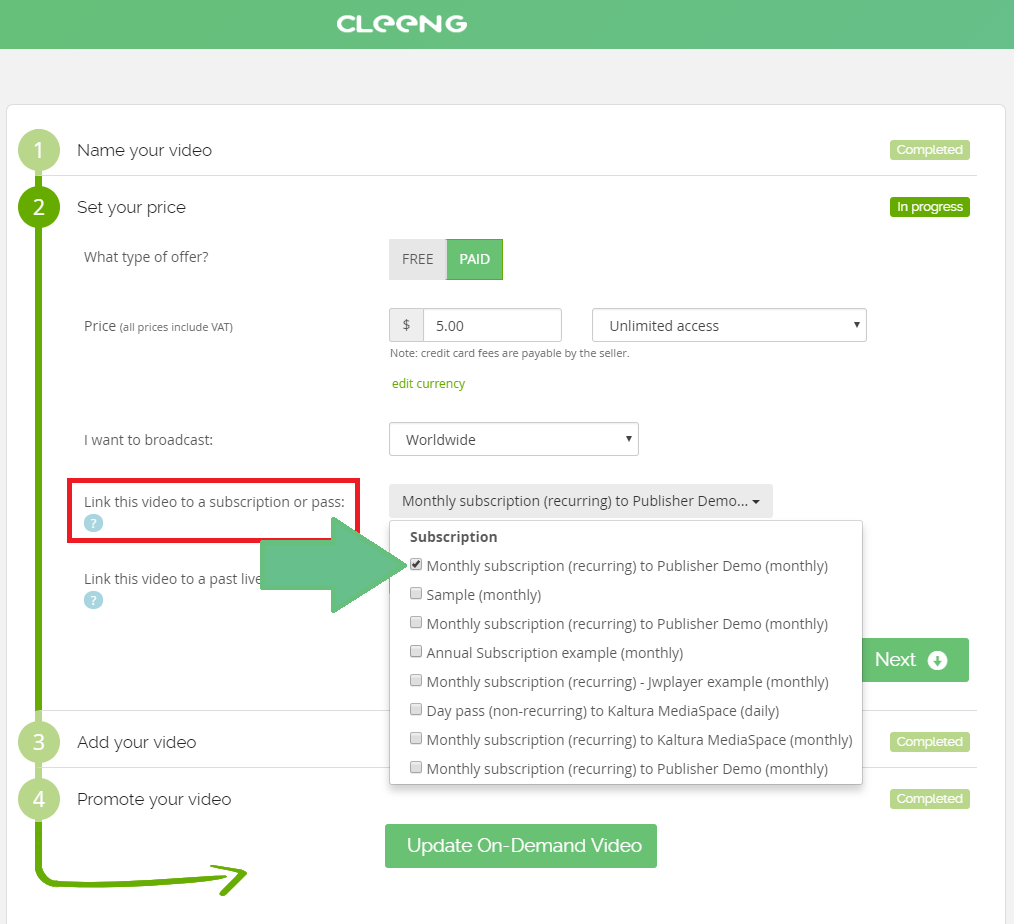Open help icon under 'Link this video to a past live'

93,600
